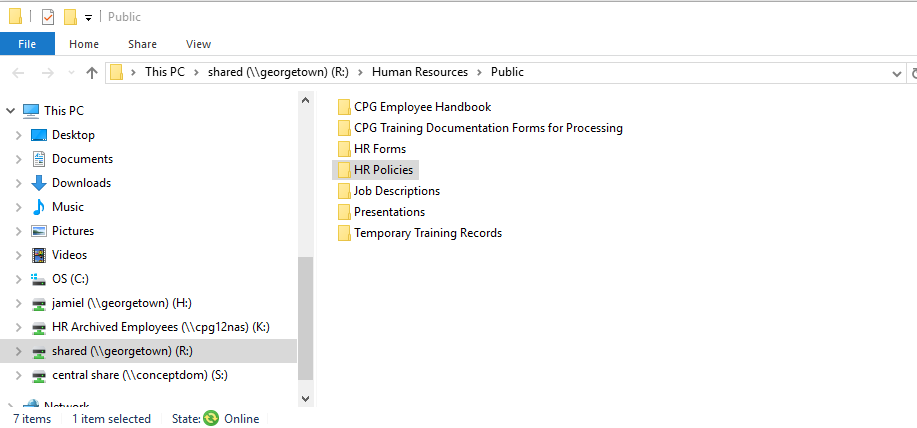Open the chevron after 'This PC' in breadcrumb
The height and width of the screenshot is (428, 917).
point(196,72)
